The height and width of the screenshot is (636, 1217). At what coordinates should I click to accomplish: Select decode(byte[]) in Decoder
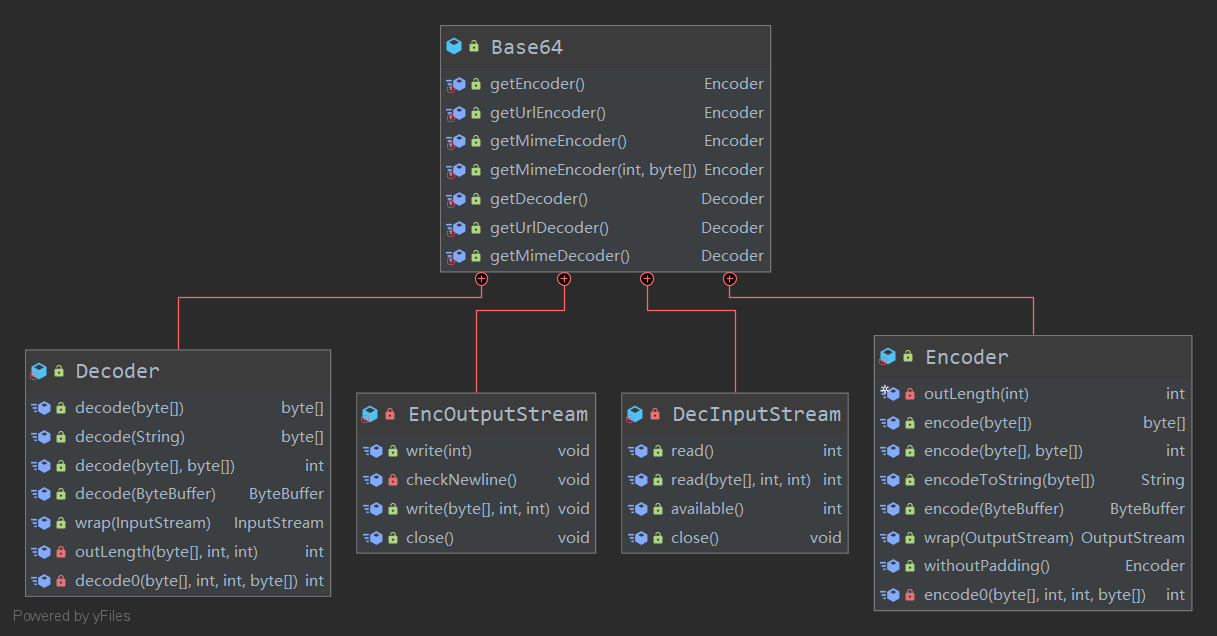(129, 408)
